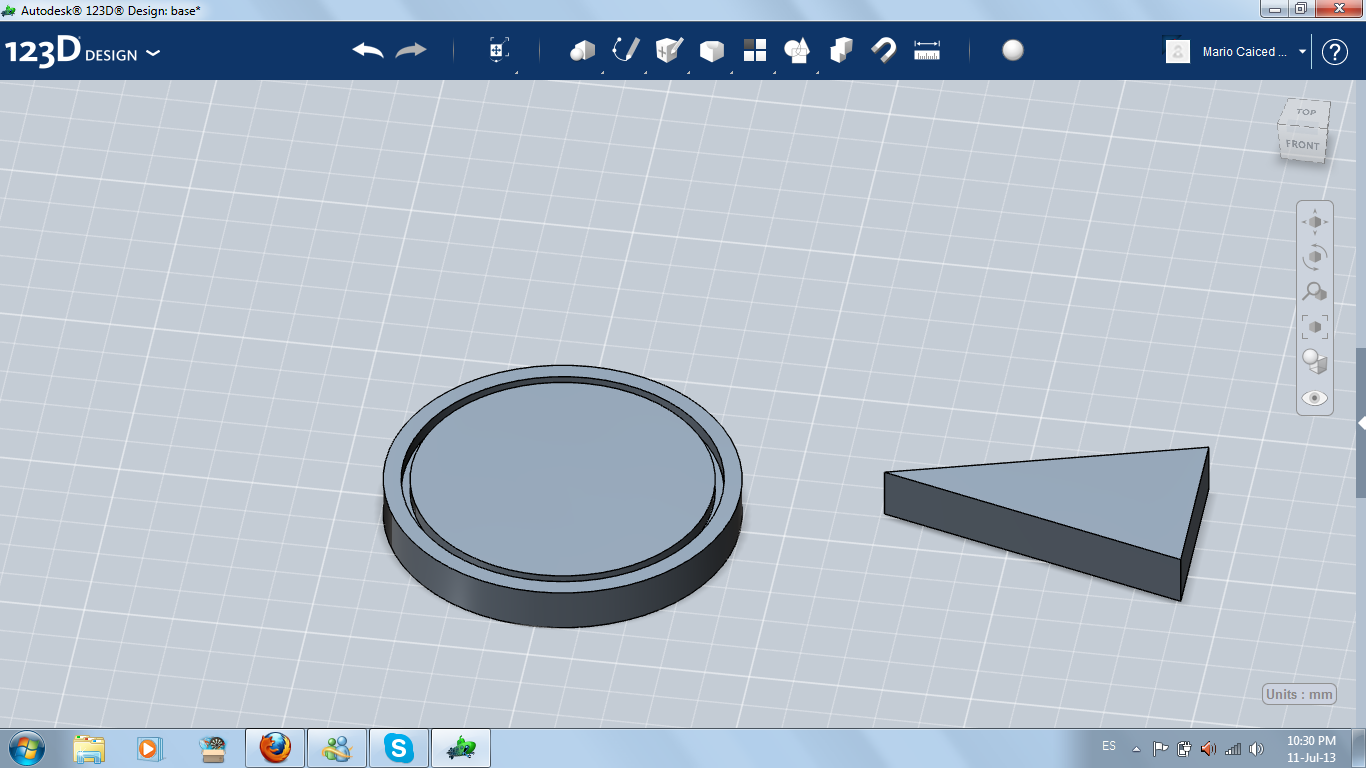Fit the view to the model
The height and width of the screenshot is (768, 1366).
coord(1315,327)
